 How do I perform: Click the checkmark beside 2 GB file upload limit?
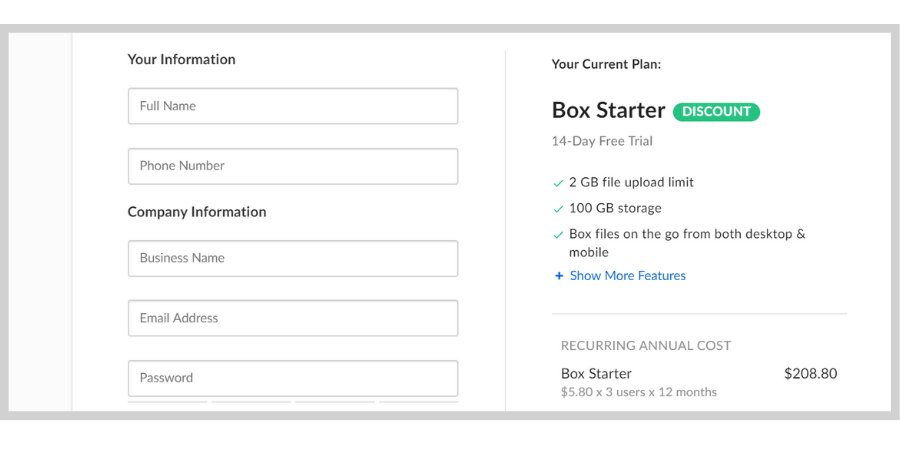pyautogui.click(x=558, y=183)
